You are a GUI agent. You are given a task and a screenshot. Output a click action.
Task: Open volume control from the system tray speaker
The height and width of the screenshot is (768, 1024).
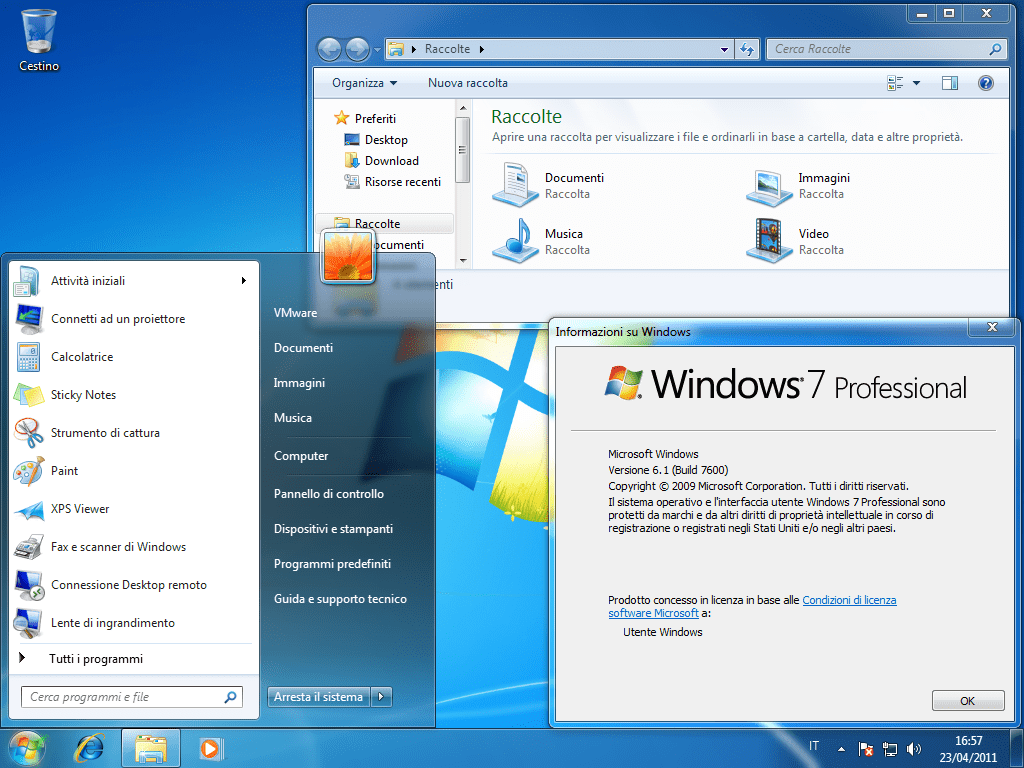point(914,747)
